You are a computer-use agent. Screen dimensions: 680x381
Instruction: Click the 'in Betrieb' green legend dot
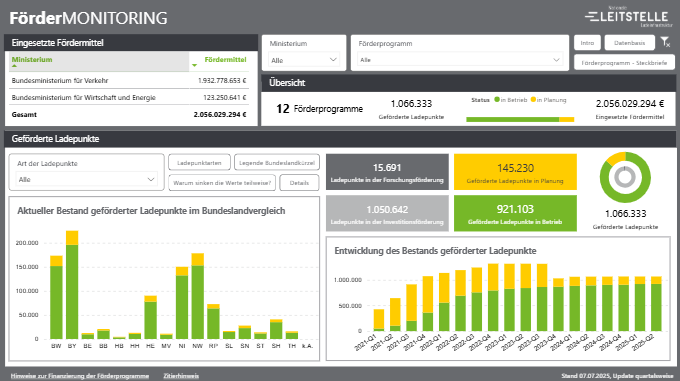pos(497,100)
